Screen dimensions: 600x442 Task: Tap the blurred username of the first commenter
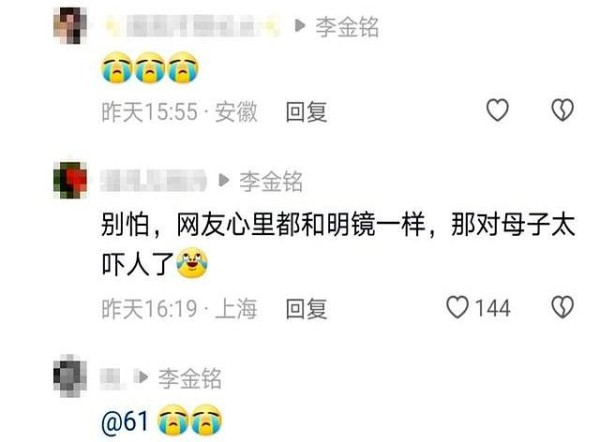191,26
